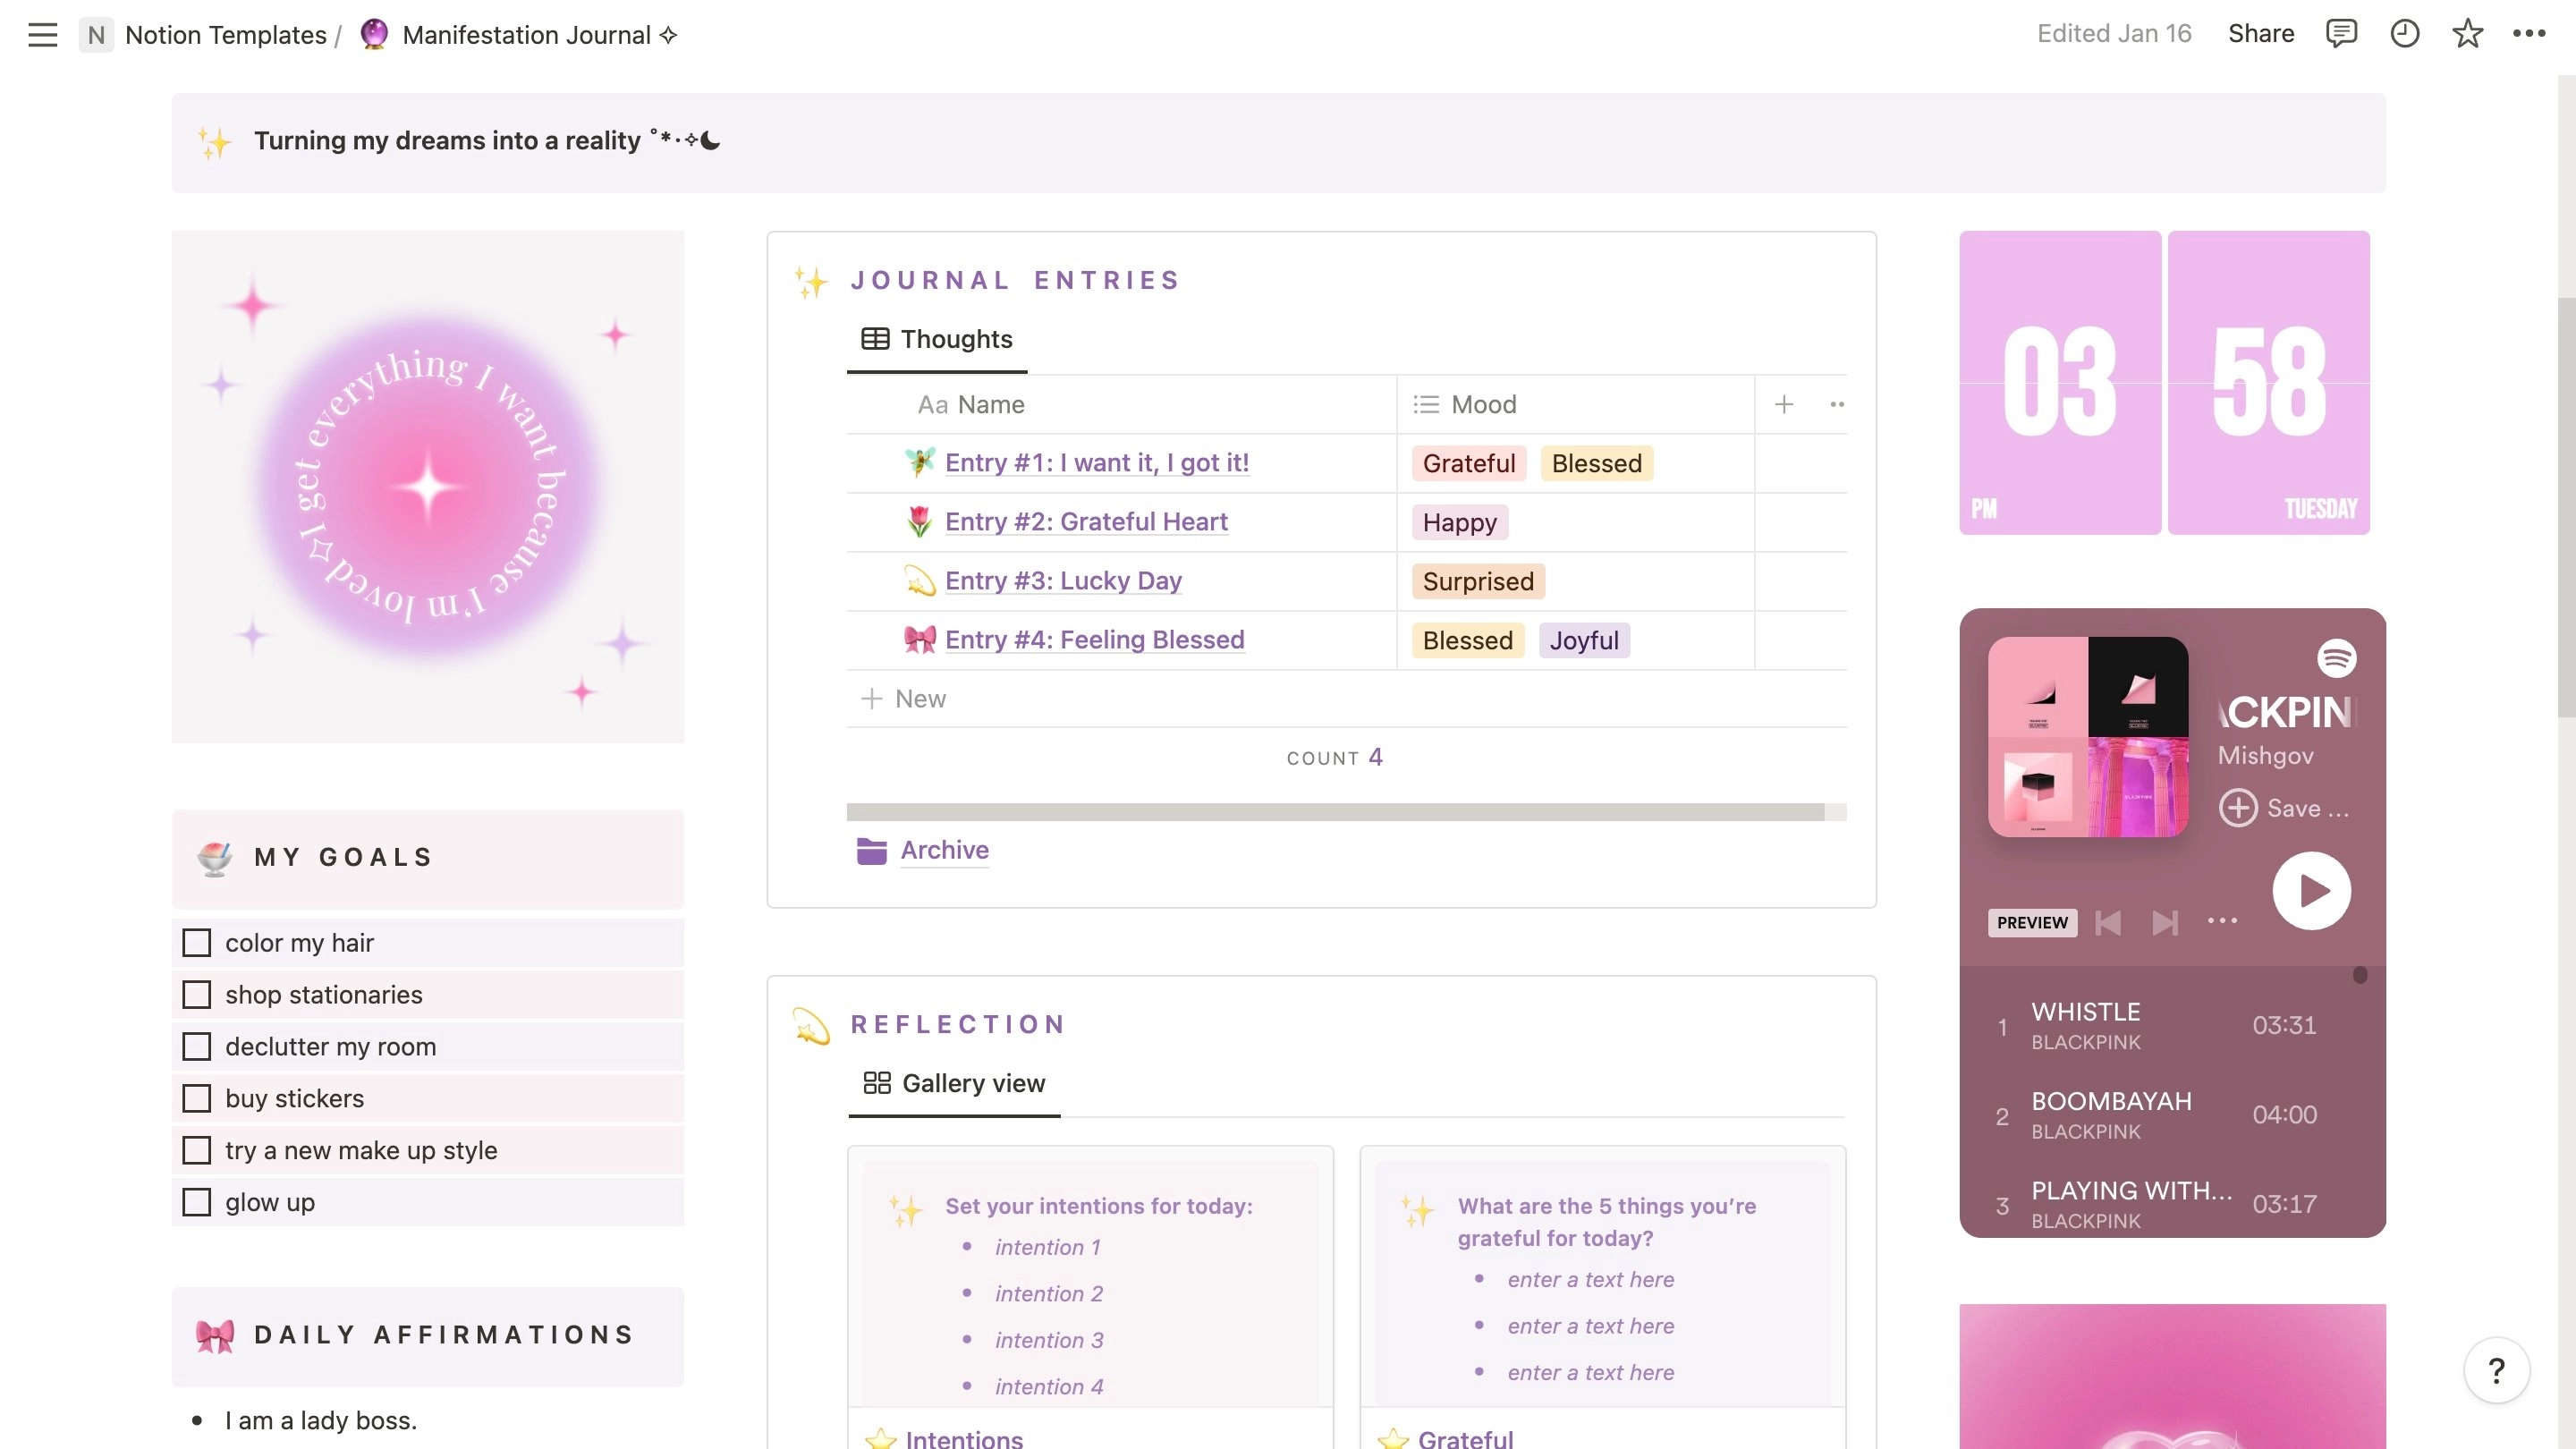This screenshot has height=1449, width=2576.
Task: Open the Name column header menu
Action: click(1121, 404)
